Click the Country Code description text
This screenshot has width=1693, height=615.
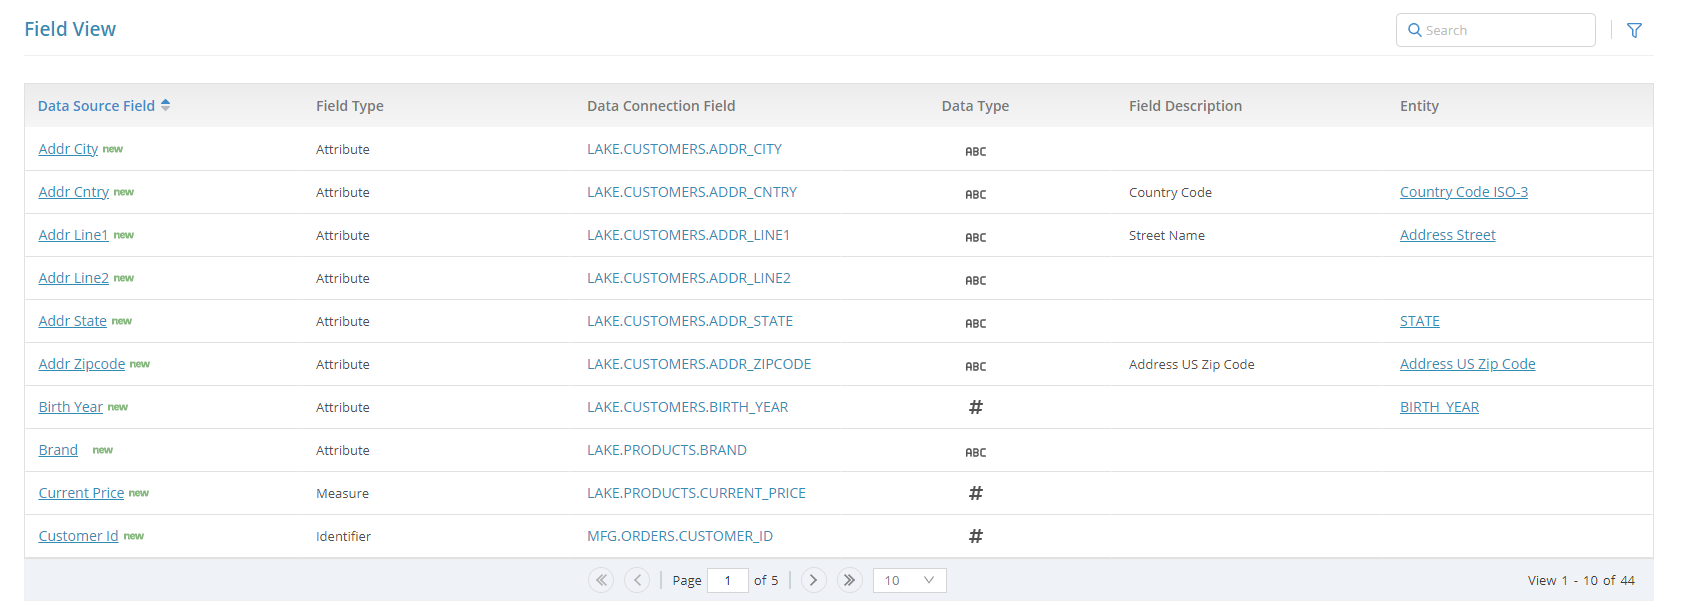(1170, 192)
